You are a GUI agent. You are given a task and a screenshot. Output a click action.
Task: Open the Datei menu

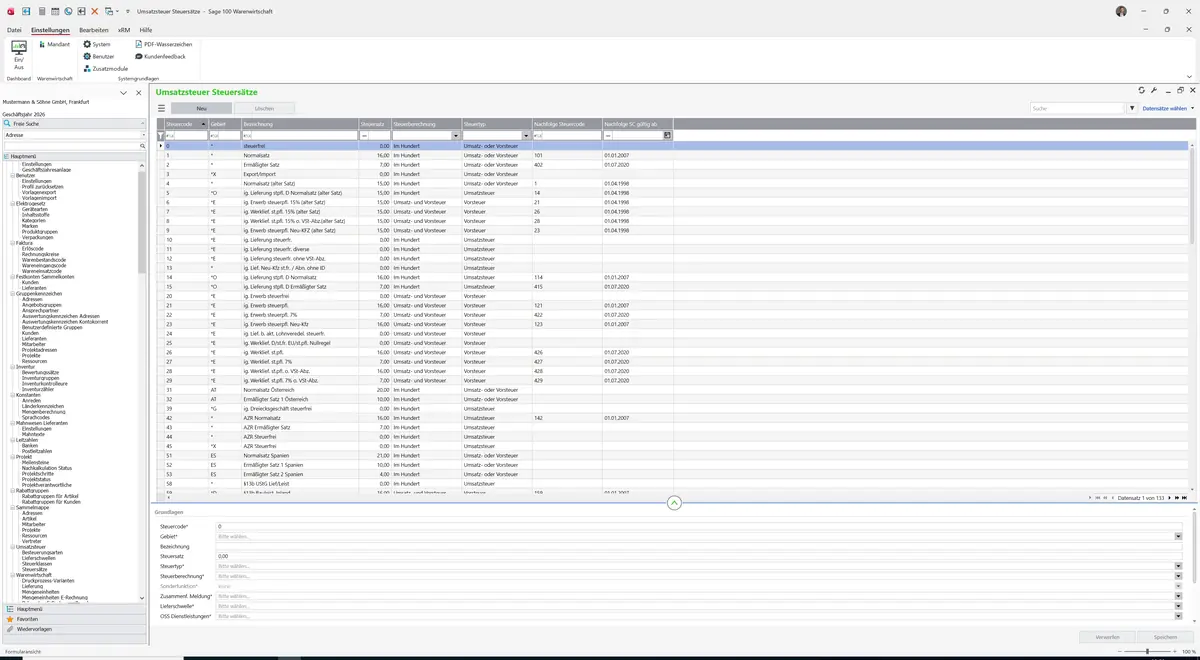[x=14, y=30]
